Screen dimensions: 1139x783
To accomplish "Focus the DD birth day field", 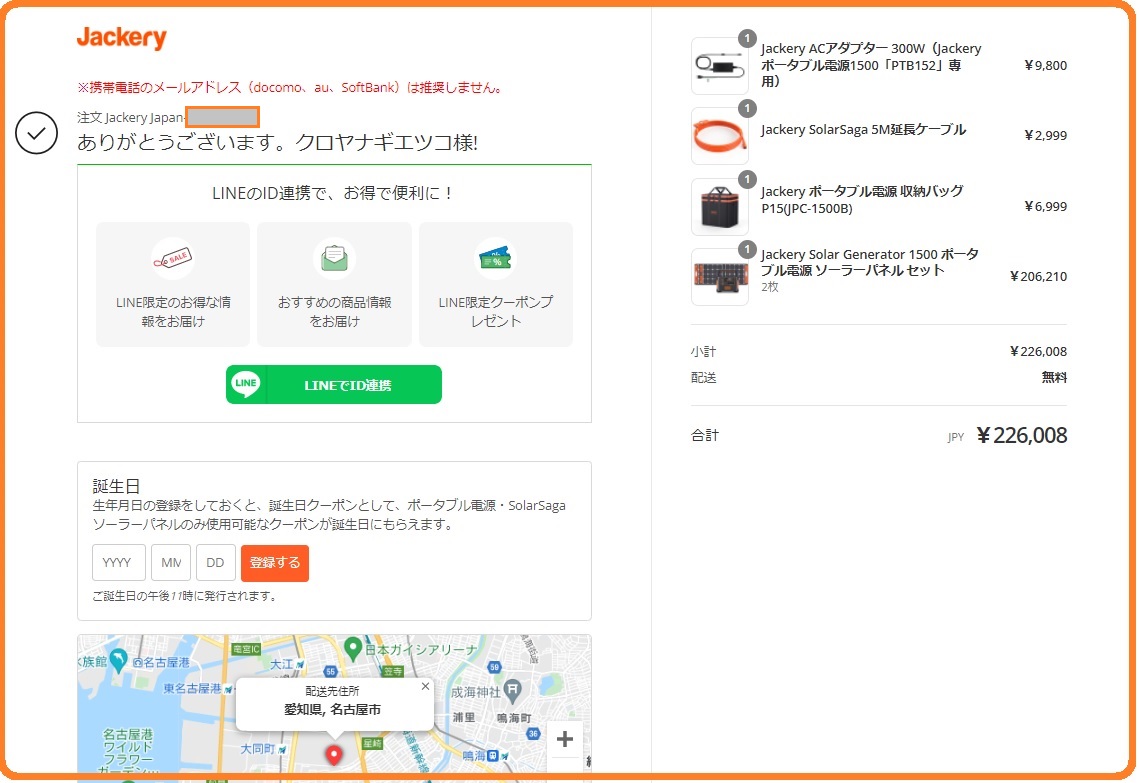I will click(x=216, y=563).
